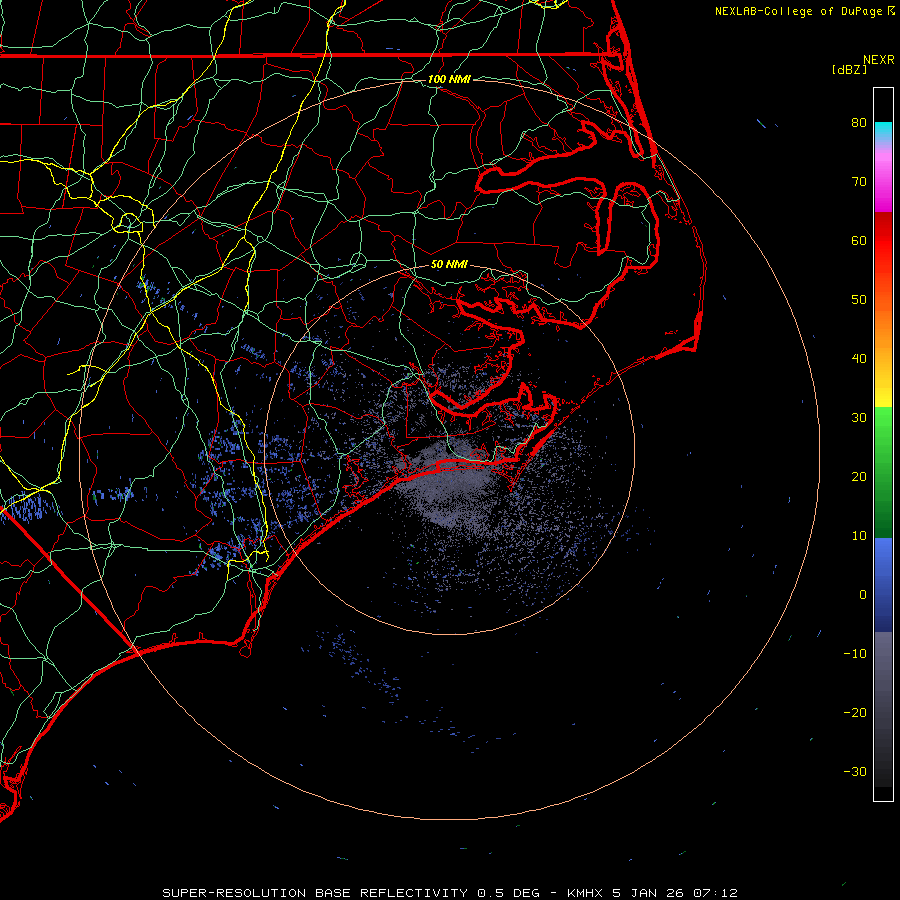Click the KMHX station identifier in the caption

pos(585,893)
